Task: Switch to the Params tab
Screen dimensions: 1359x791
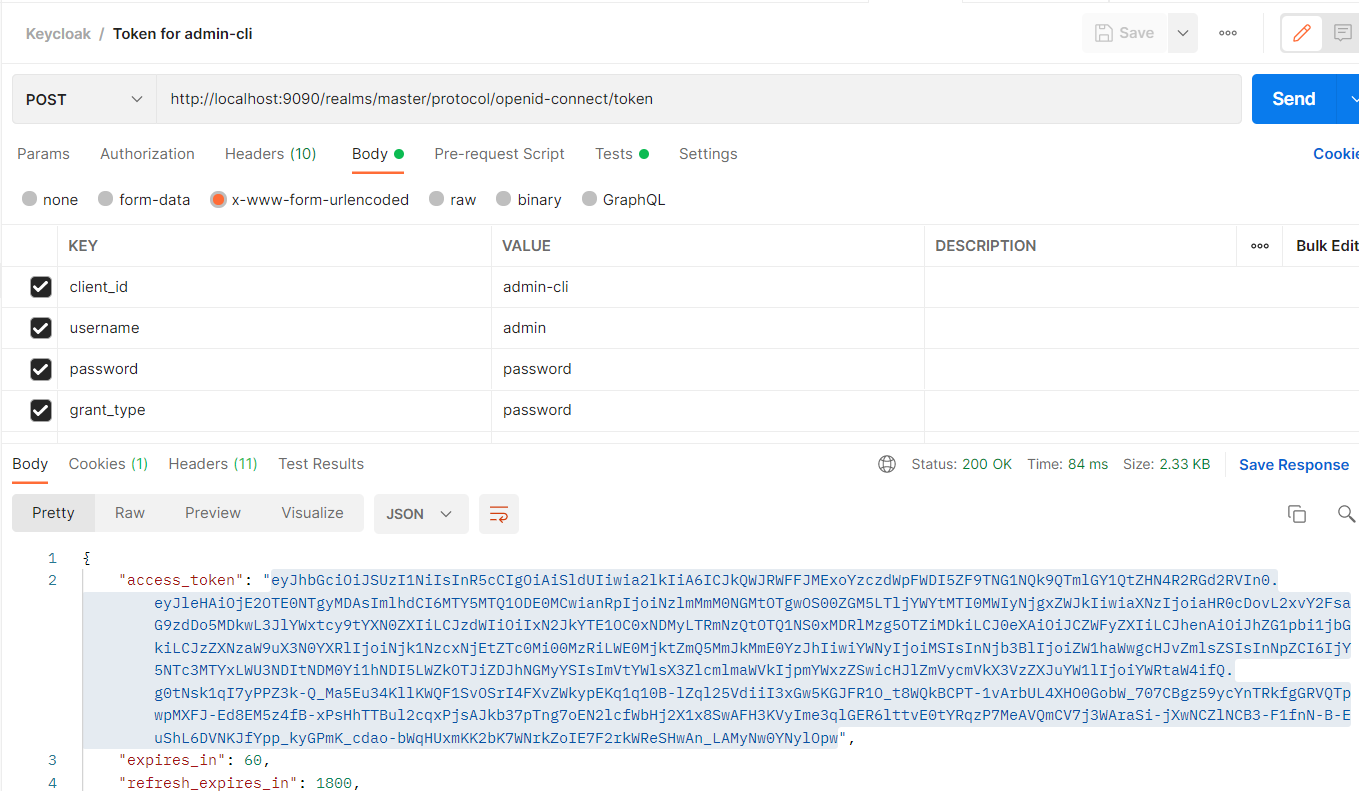Action: tap(43, 154)
